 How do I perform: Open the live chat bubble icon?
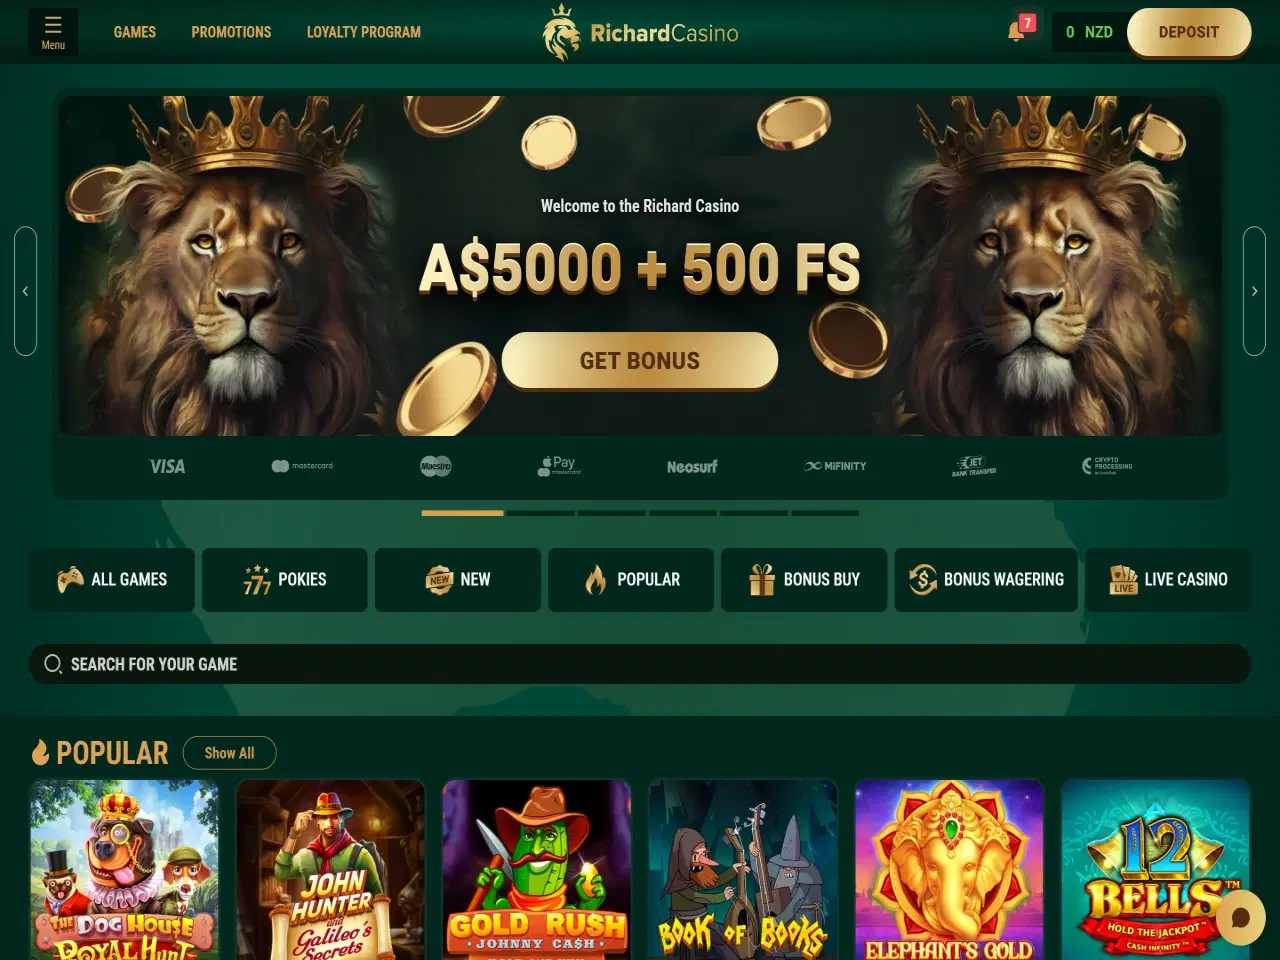click(x=1241, y=917)
